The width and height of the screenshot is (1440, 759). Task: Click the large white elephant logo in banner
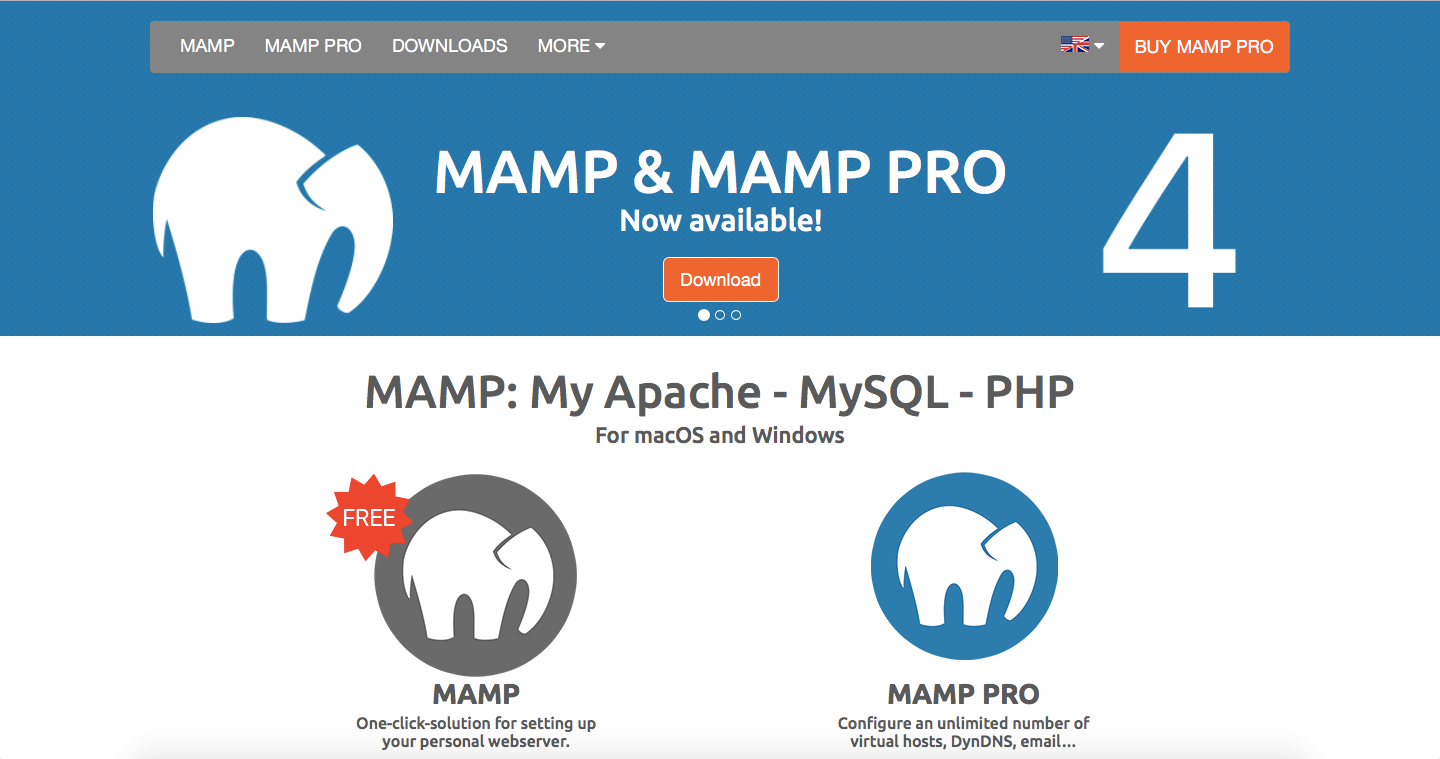pos(273,220)
